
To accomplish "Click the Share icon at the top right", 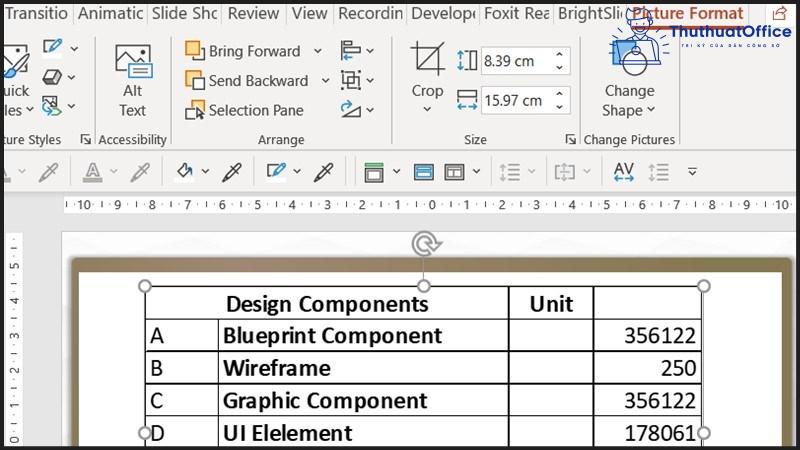I will (x=779, y=14).
